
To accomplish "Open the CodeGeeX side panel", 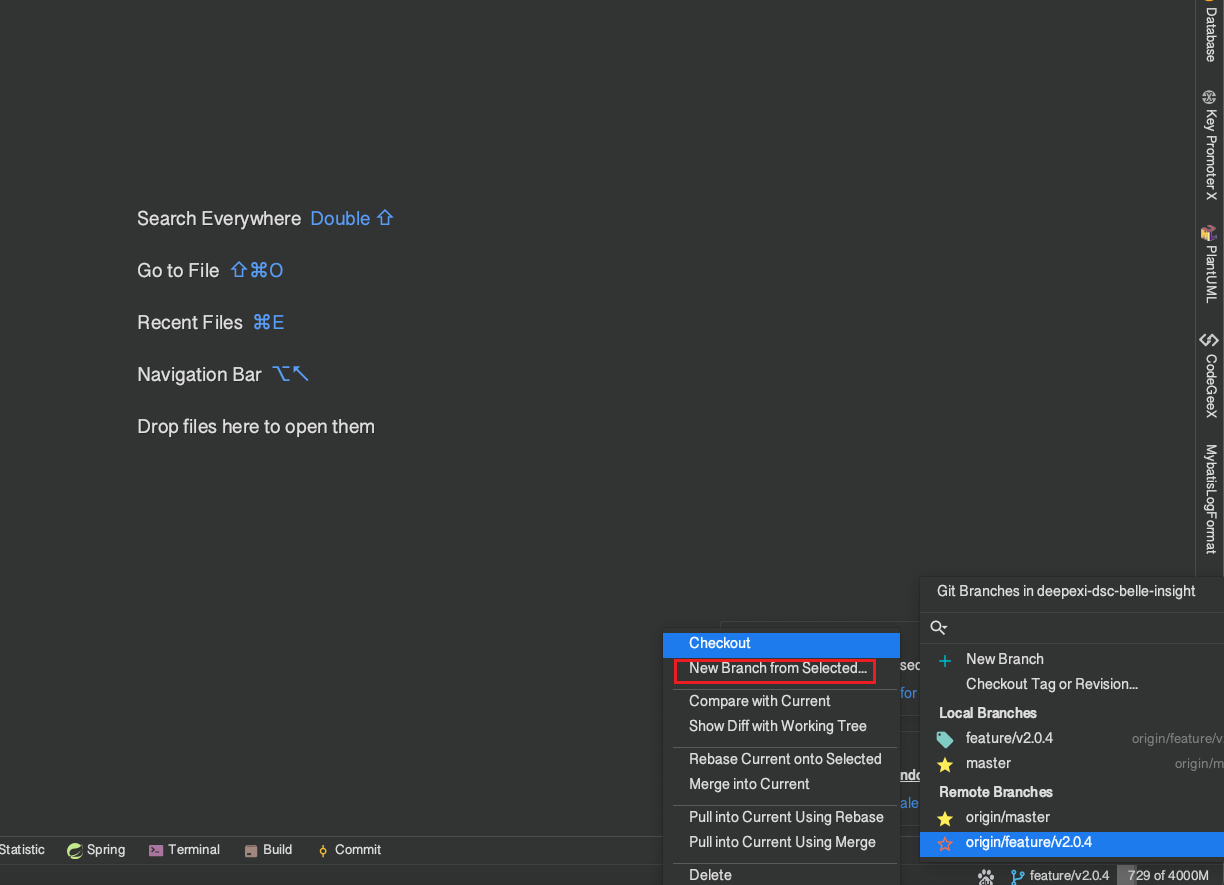I will 1210,374.
